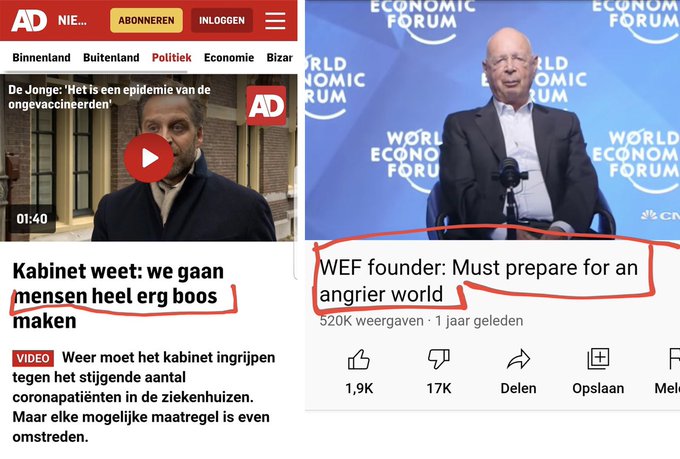
Task: Open the Binnenland tab
Action: click(41, 58)
